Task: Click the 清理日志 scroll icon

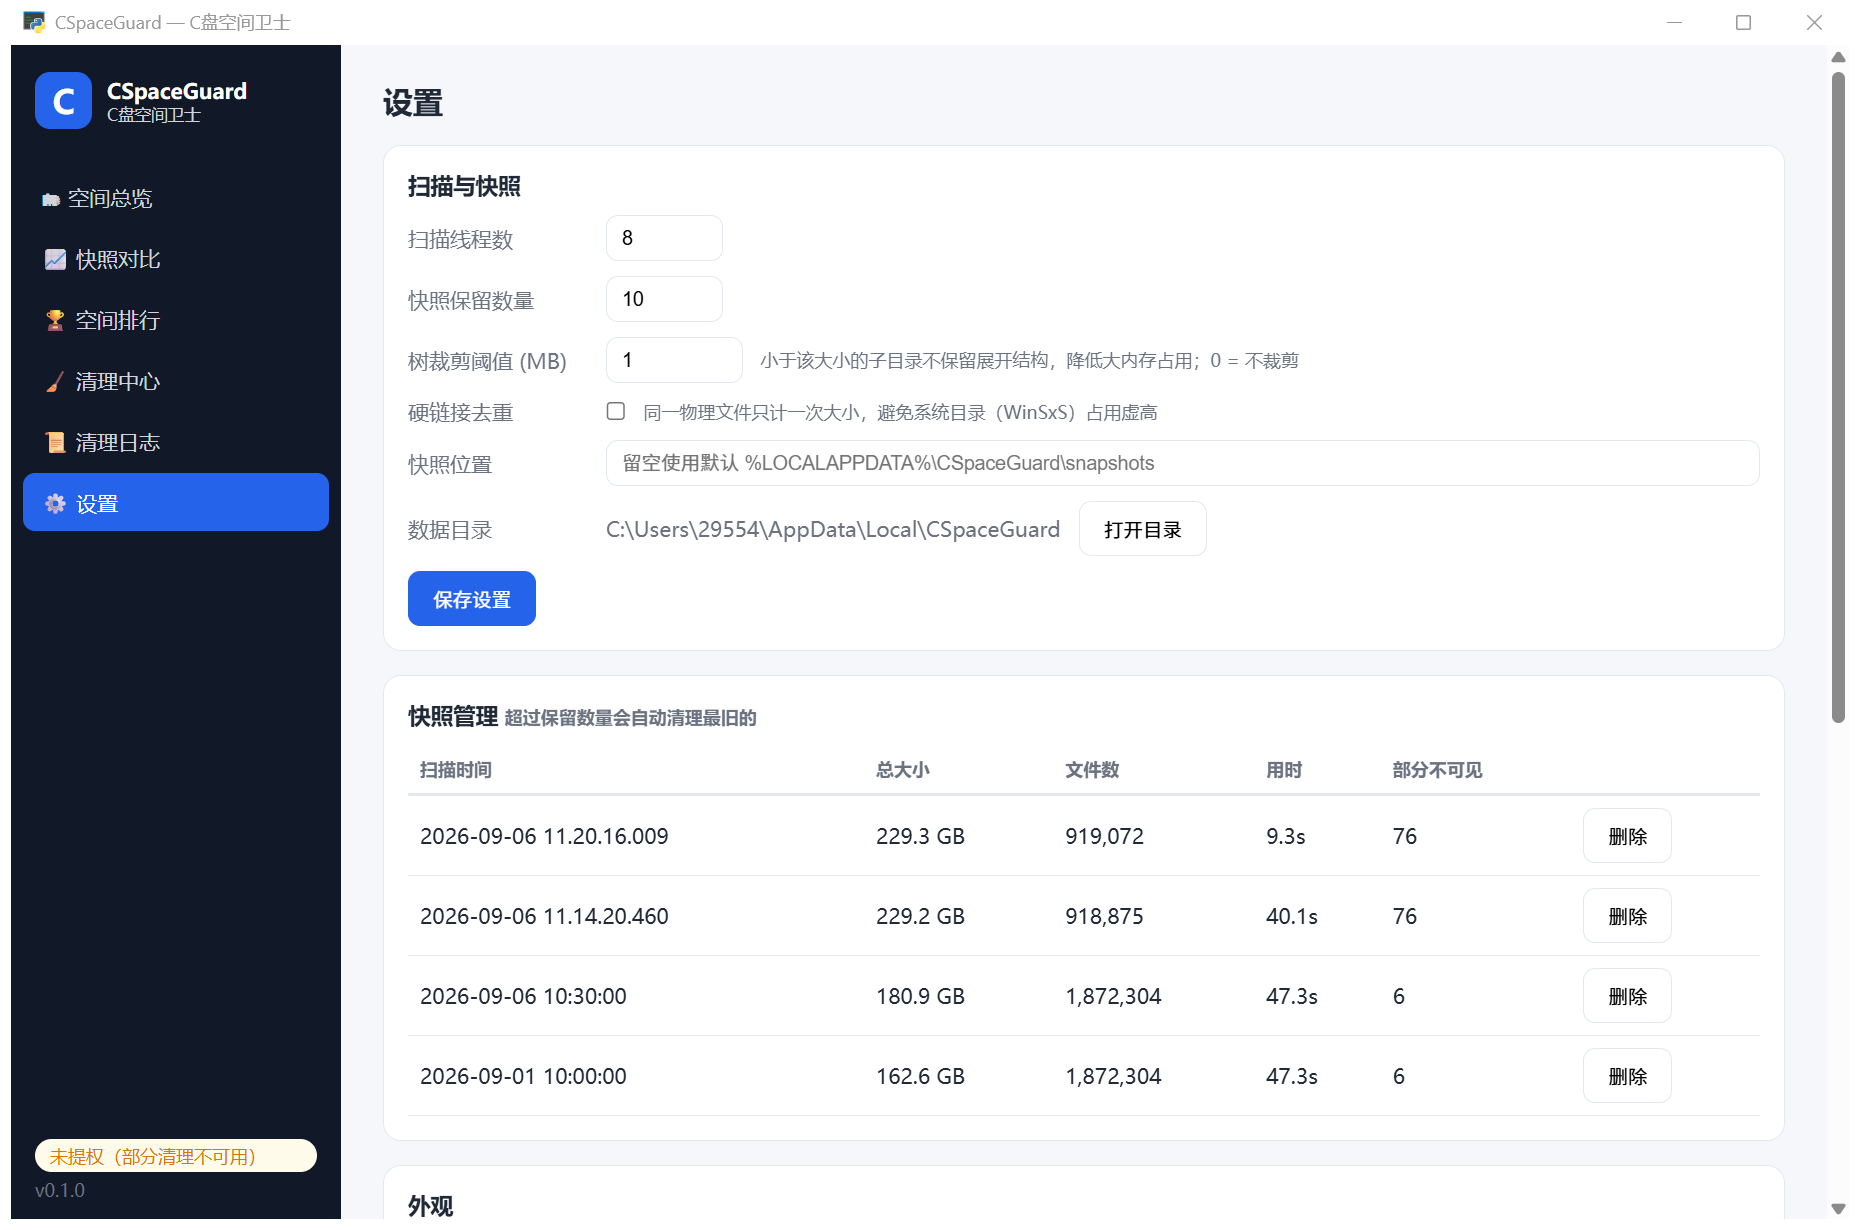Action: click(x=55, y=443)
